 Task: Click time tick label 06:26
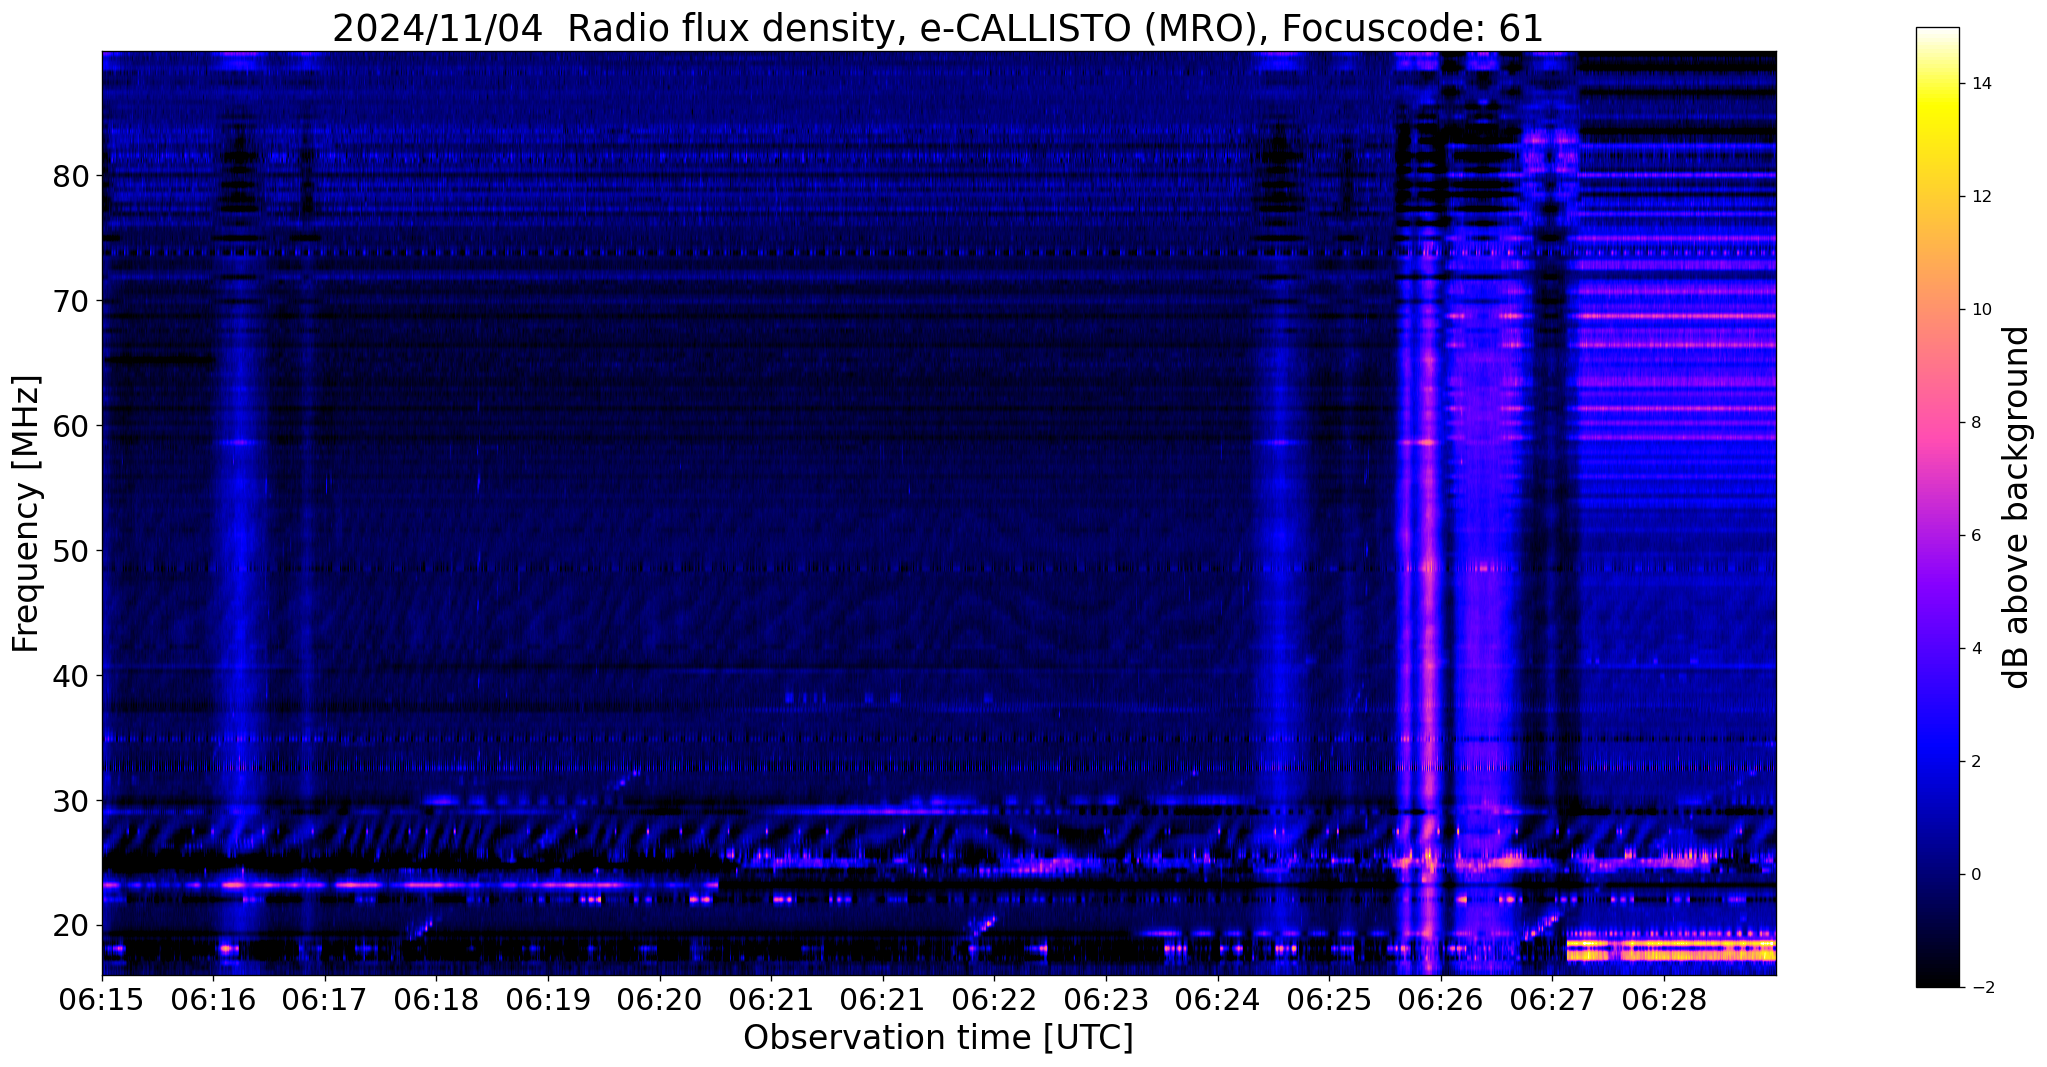tap(1441, 999)
